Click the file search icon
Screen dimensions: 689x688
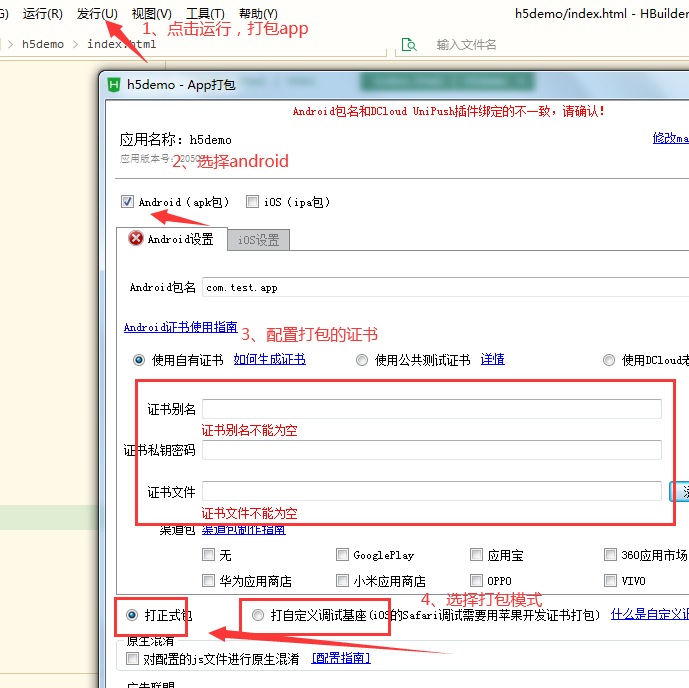click(x=409, y=45)
